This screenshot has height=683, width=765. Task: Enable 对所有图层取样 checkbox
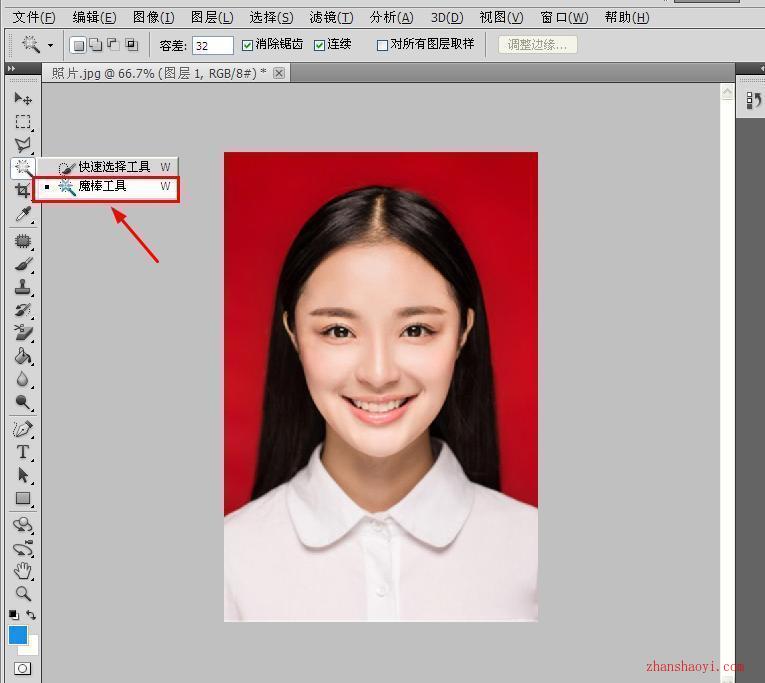click(x=382, y=45)
